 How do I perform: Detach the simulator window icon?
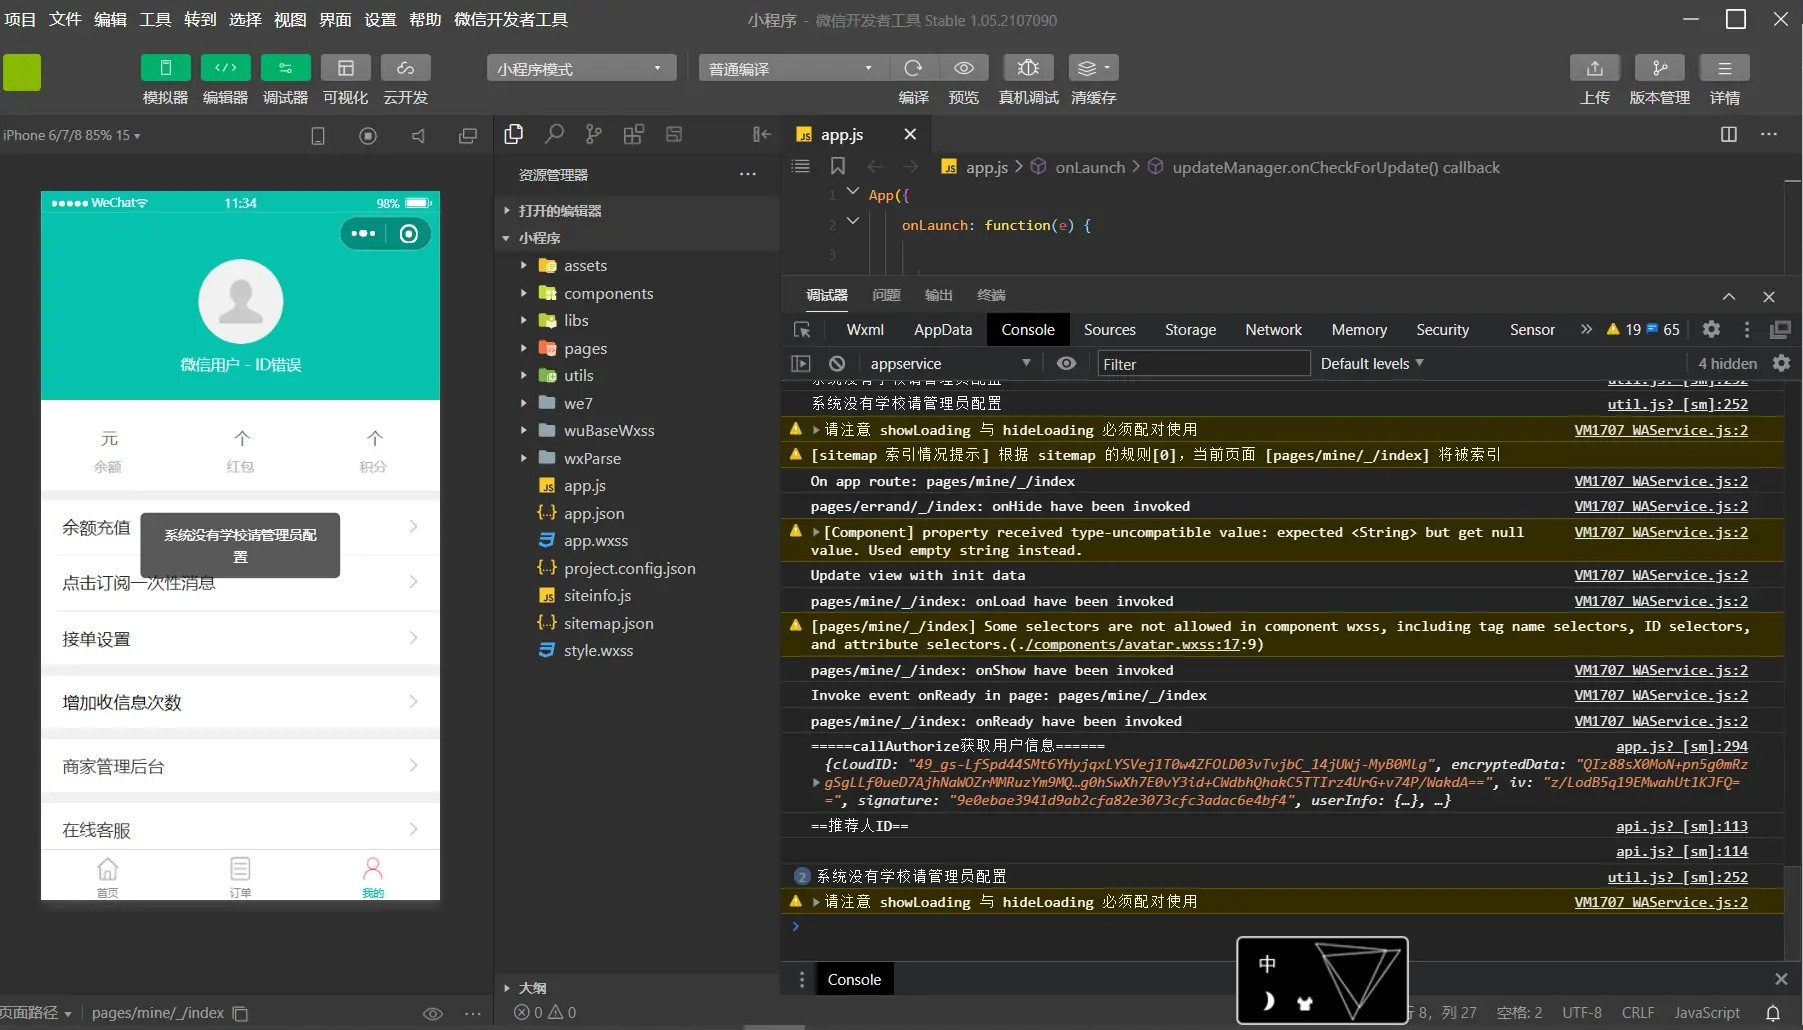point(468,136)
